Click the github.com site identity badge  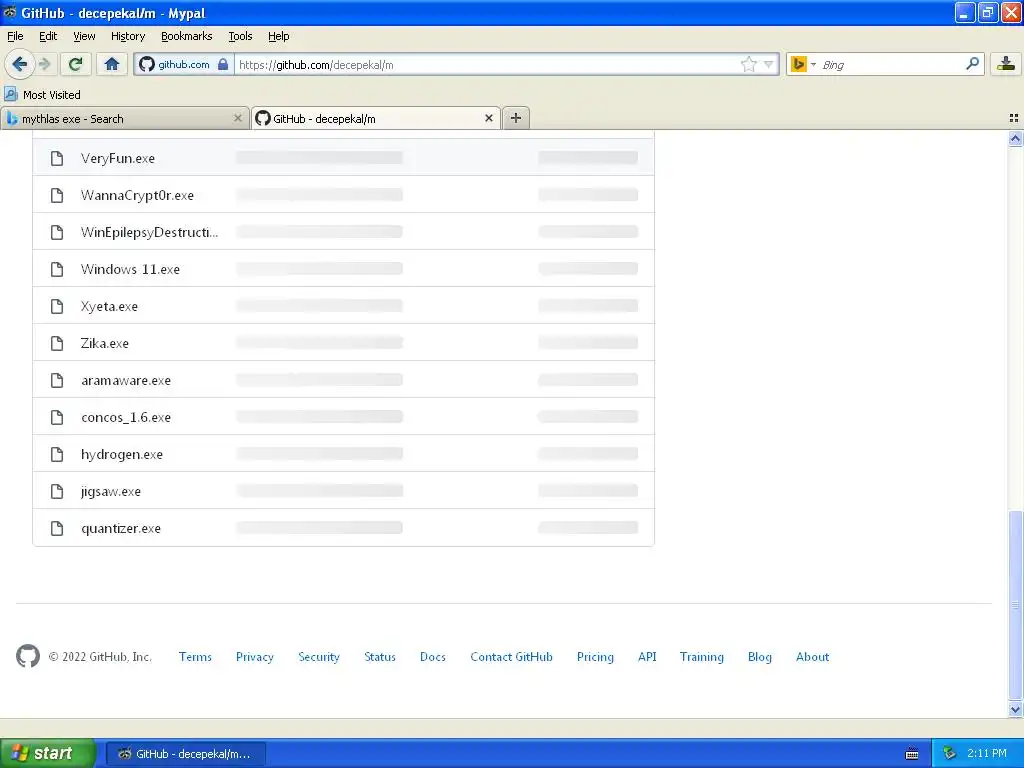pos(184,64)
